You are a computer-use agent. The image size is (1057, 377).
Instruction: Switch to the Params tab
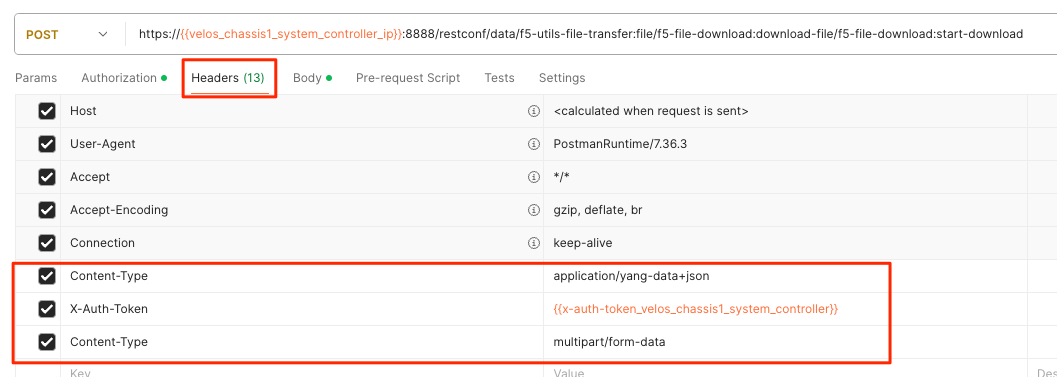coord(36,78)
